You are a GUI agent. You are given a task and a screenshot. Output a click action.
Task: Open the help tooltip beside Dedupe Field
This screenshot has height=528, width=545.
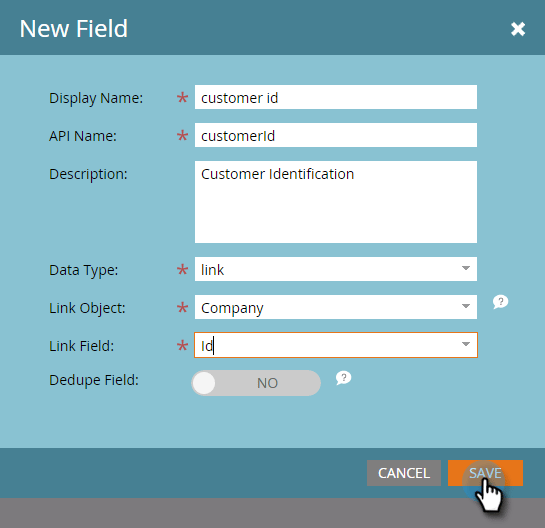click(x=343, y=378)
